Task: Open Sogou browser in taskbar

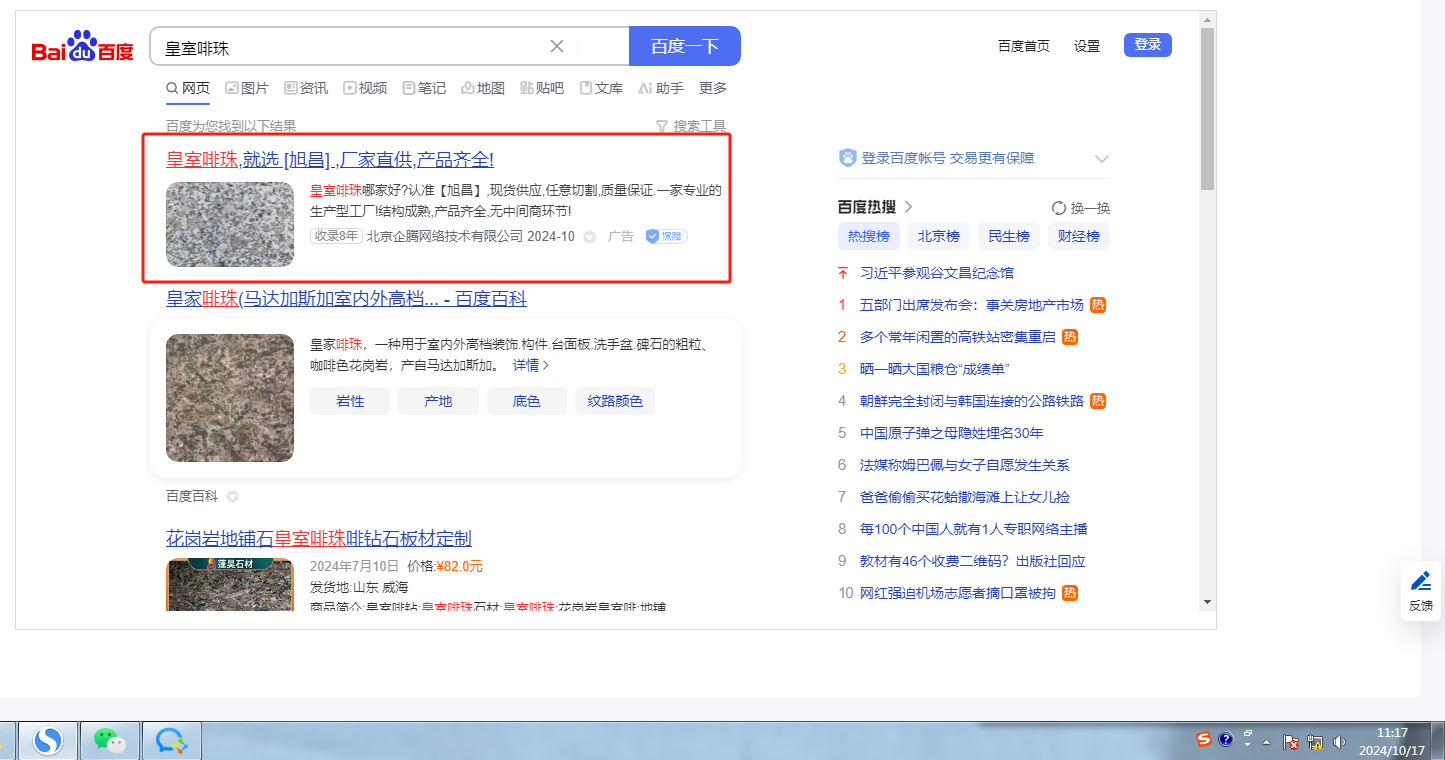Action: (47, 740)
